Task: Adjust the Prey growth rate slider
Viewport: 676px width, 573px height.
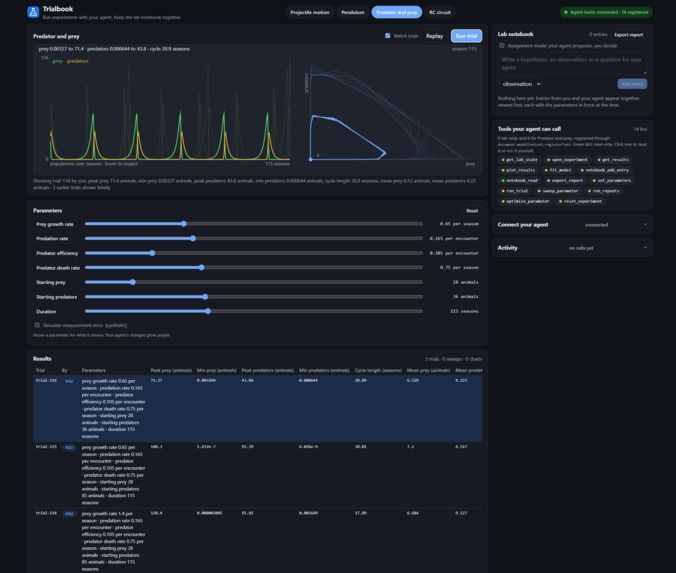Action: (x=254, y=224)
